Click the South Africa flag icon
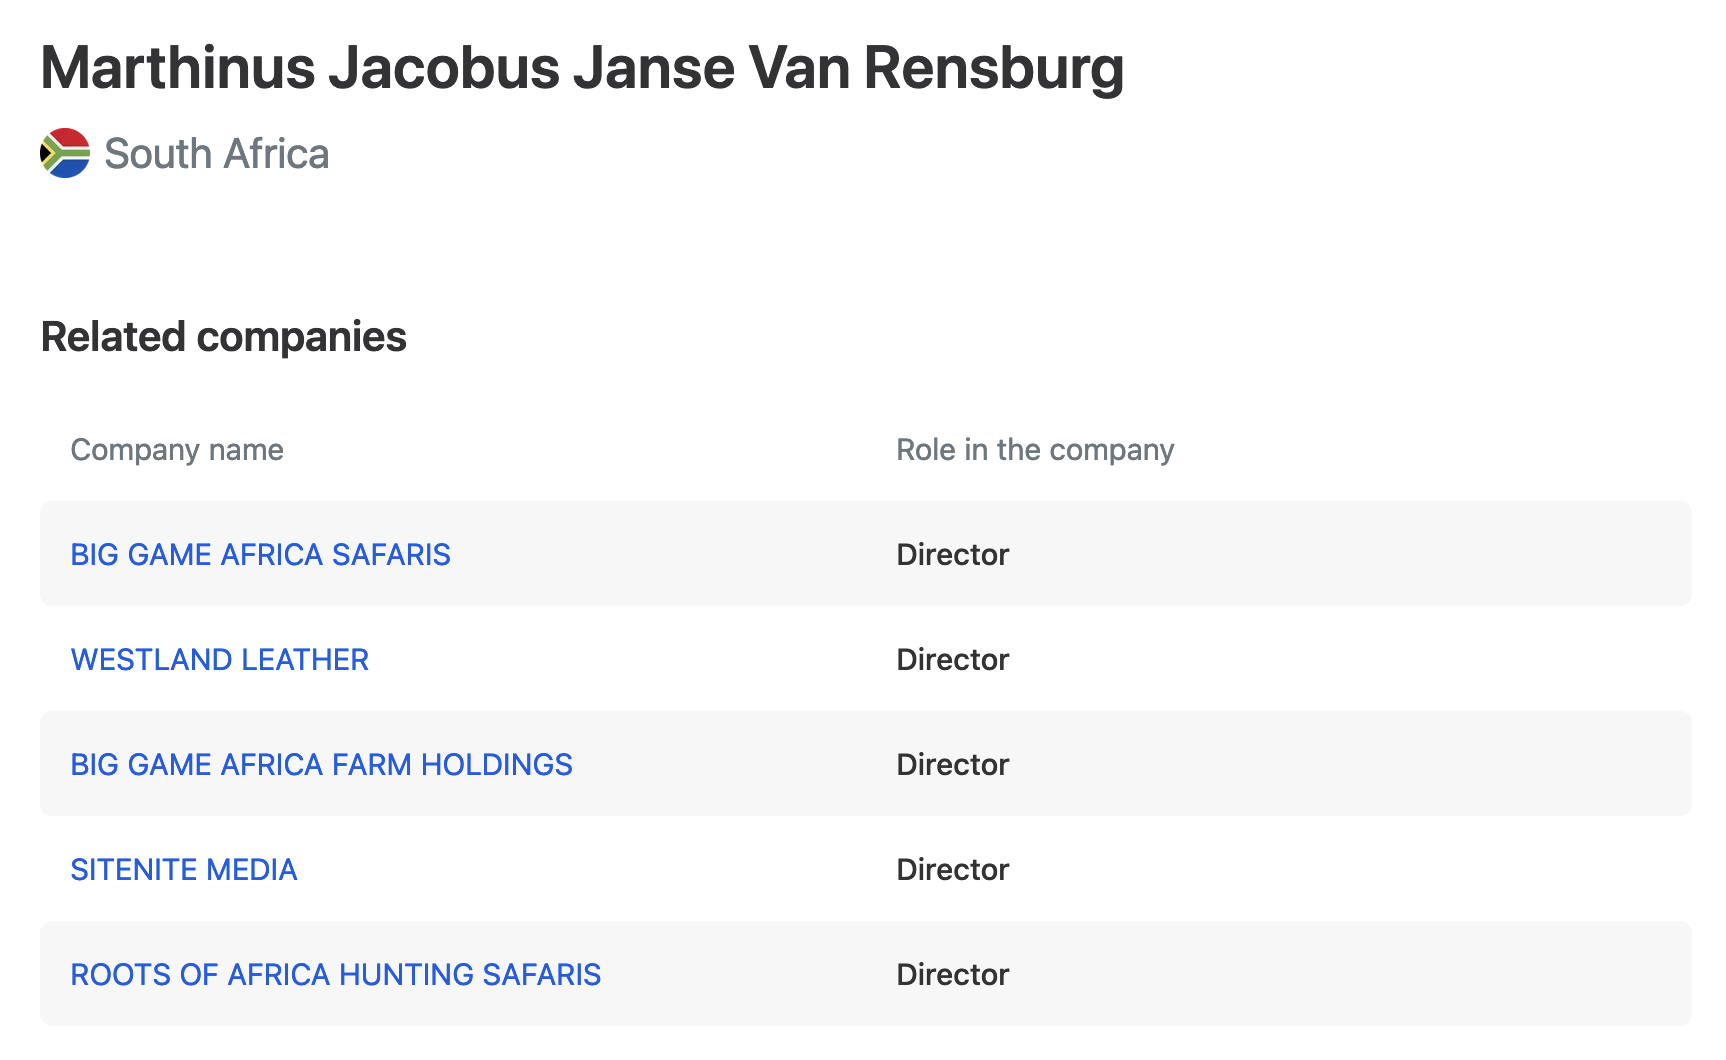Image resolution: width=1726 pixels, height=1060 pixels. 65,153
